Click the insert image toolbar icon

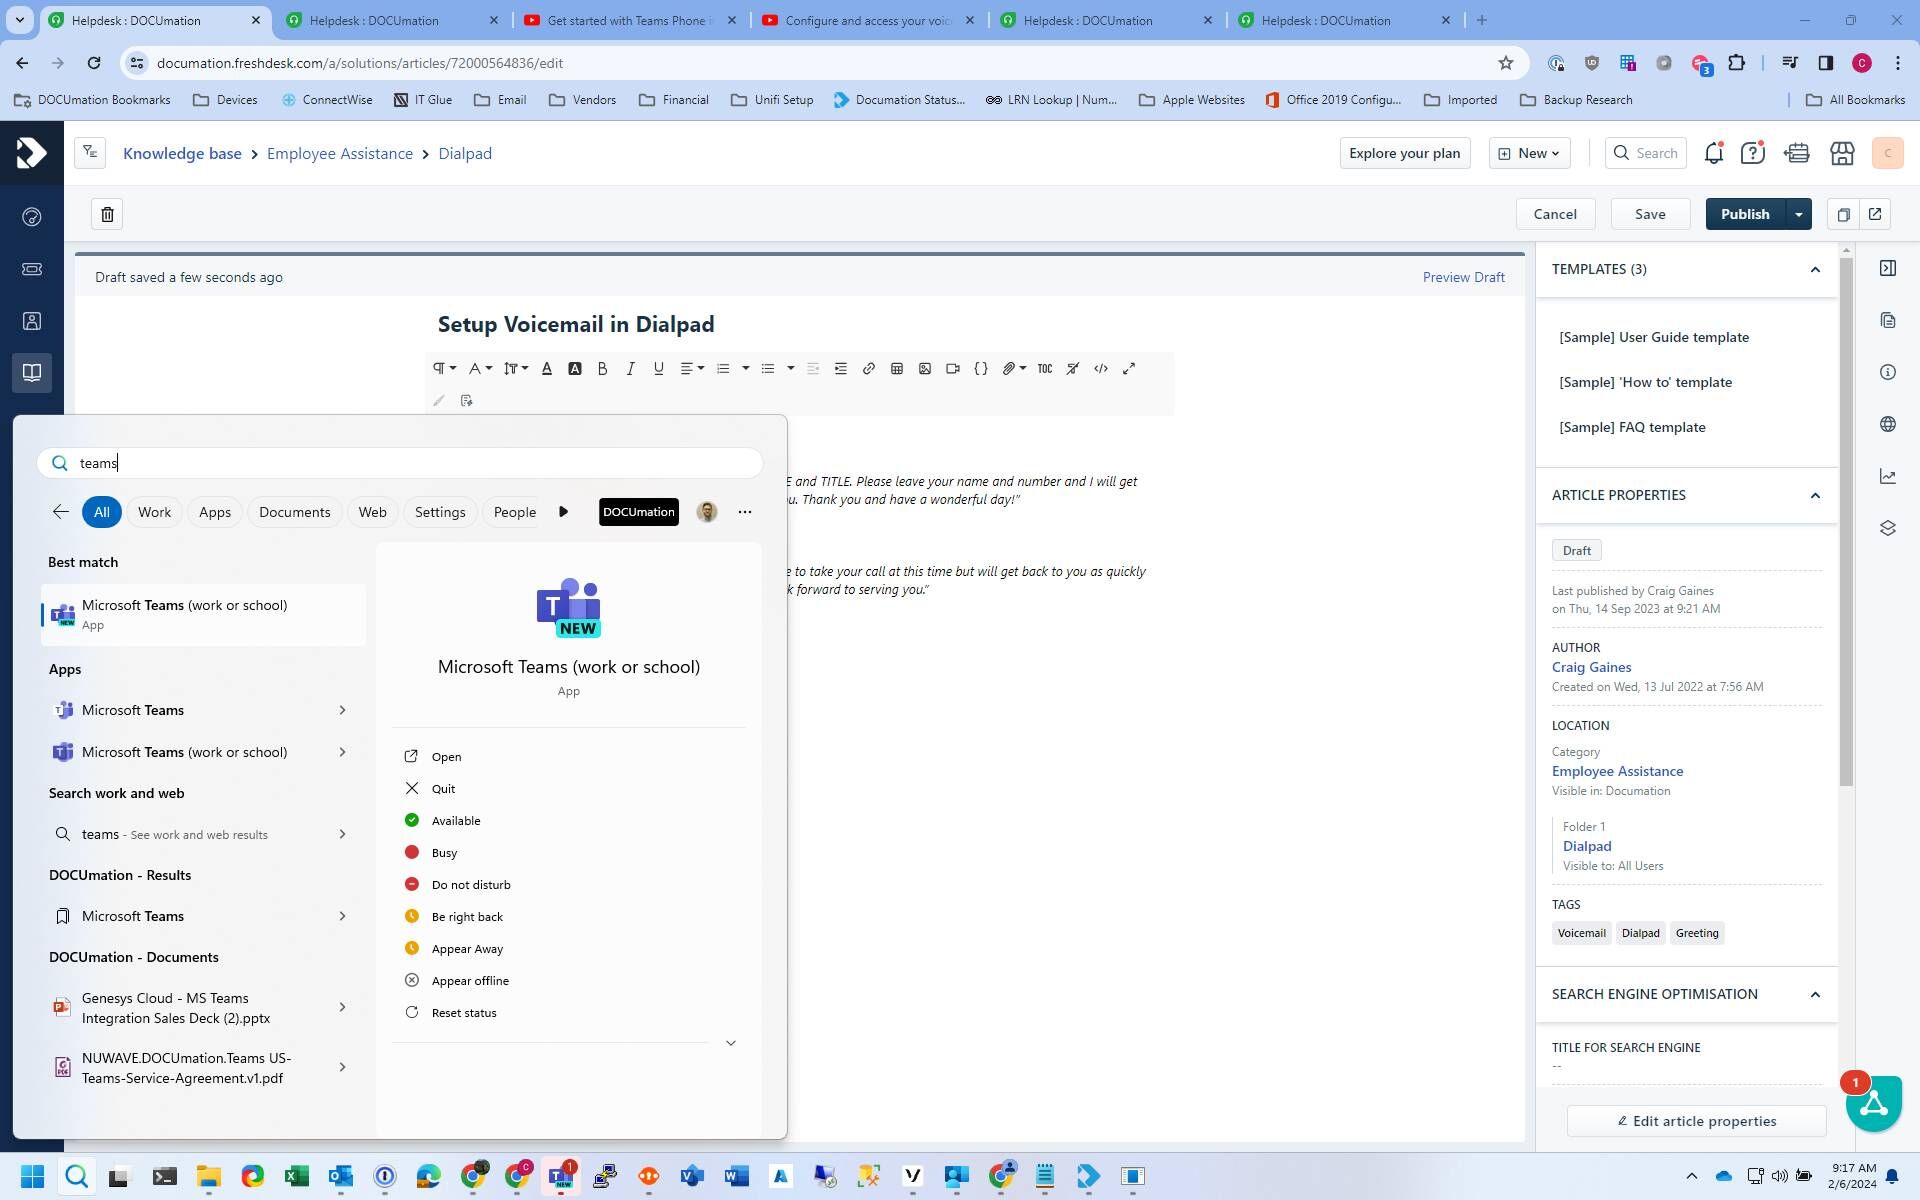[x=925, y=369]
